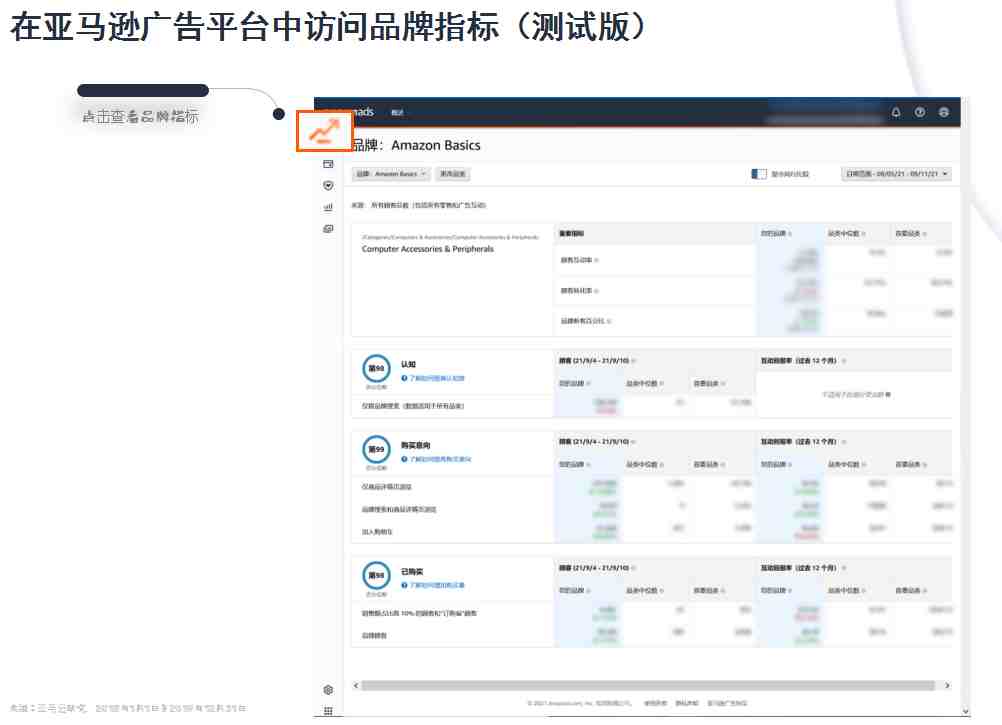Click the horizontal scrollbar track
The height and width of the screenshot is (725, 1002).
648,685
